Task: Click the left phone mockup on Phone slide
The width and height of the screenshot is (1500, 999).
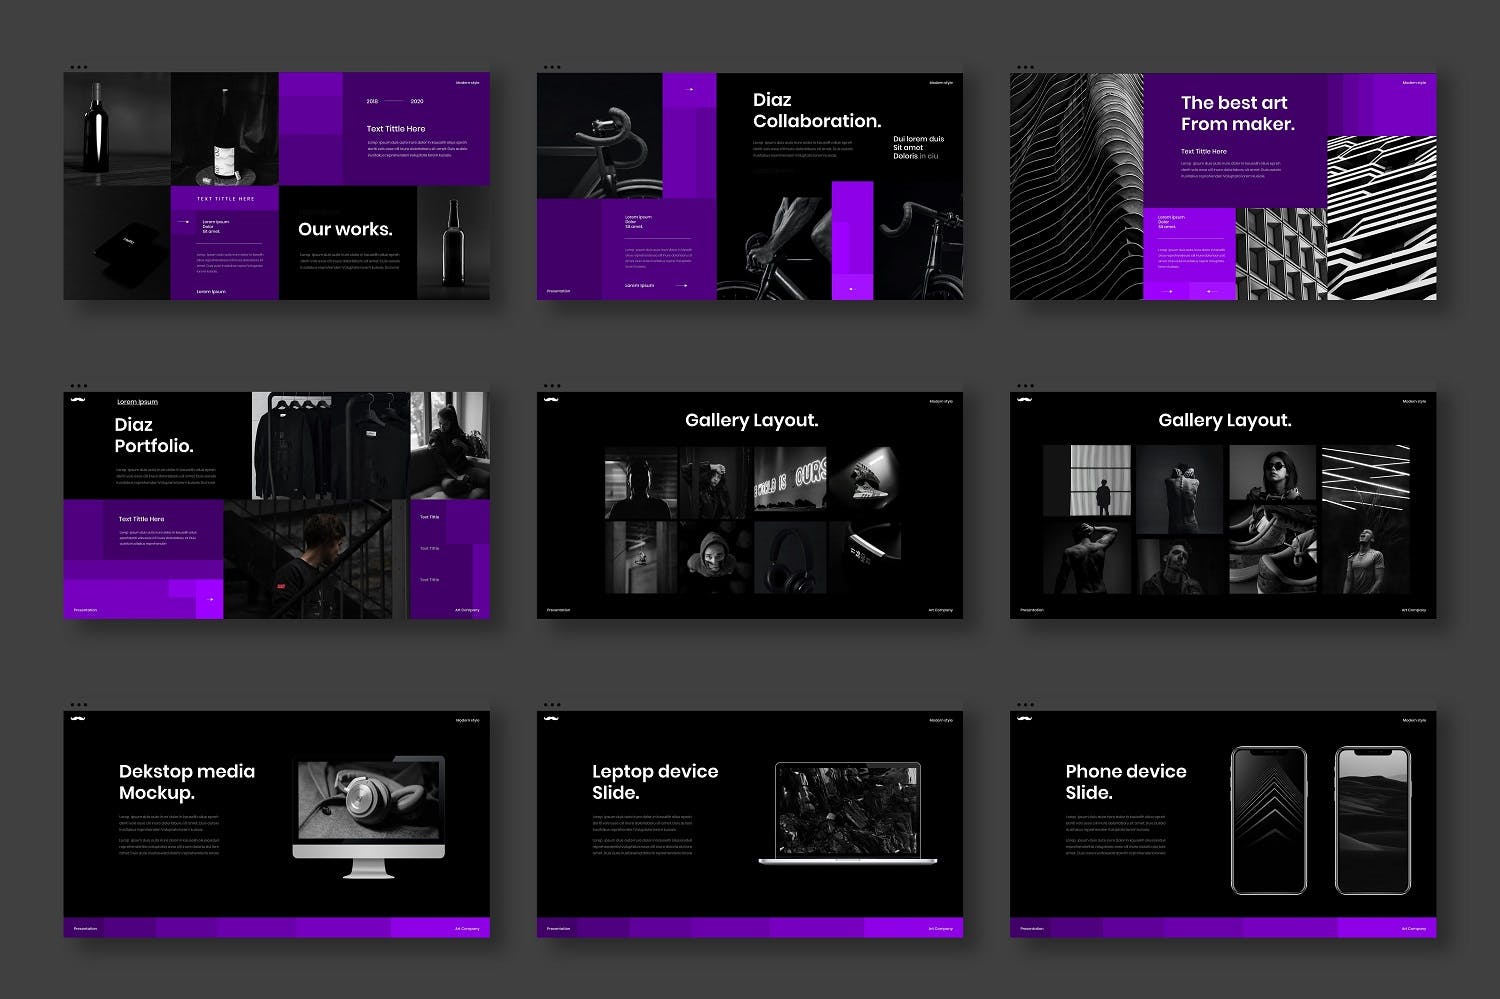Action: [x=1268, y=820]
